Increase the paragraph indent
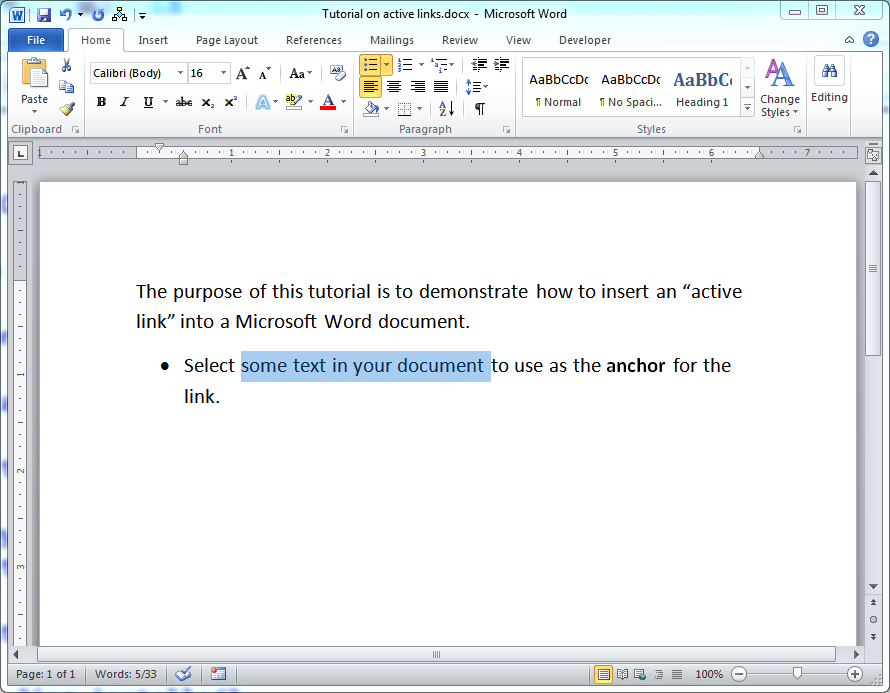Image resolution: width=890 pixels, height=693 pixels. (501, 65)
